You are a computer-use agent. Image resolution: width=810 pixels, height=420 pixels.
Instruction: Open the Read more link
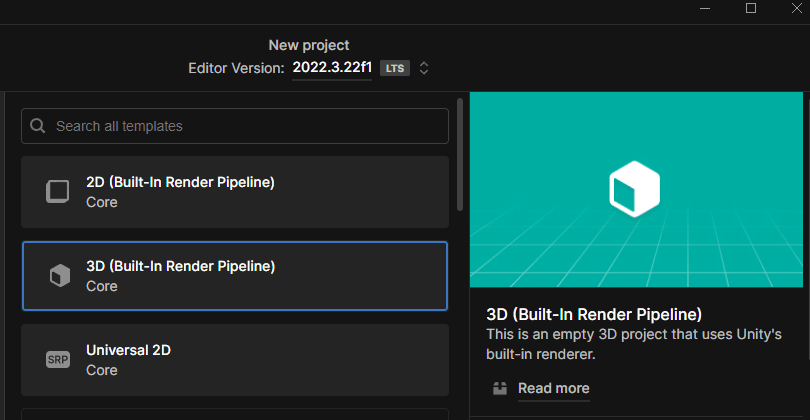[553, 388]
